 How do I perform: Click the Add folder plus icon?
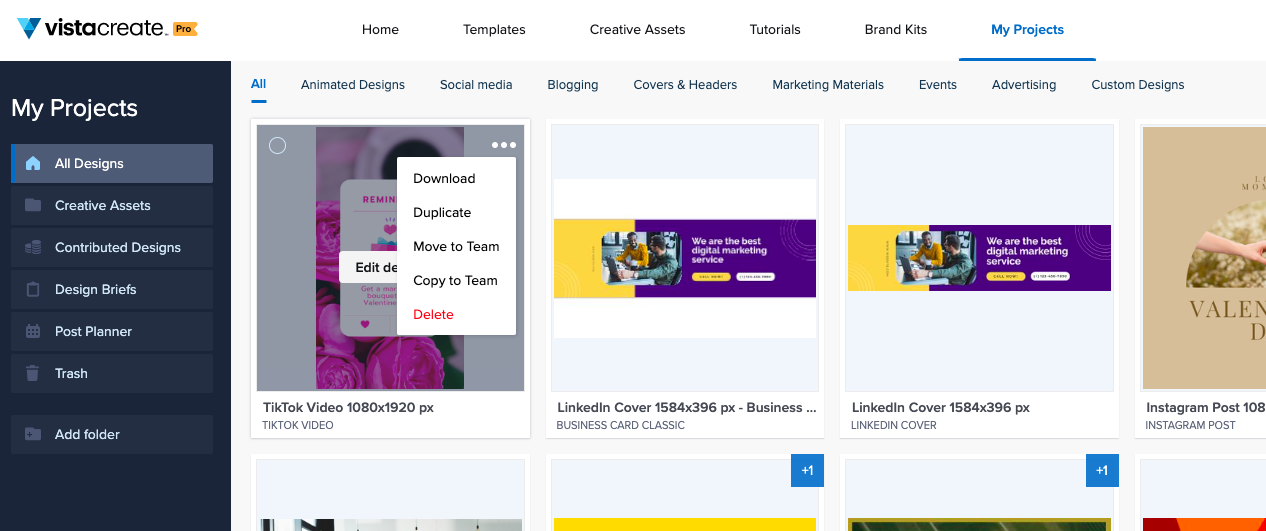pos(33,434)
